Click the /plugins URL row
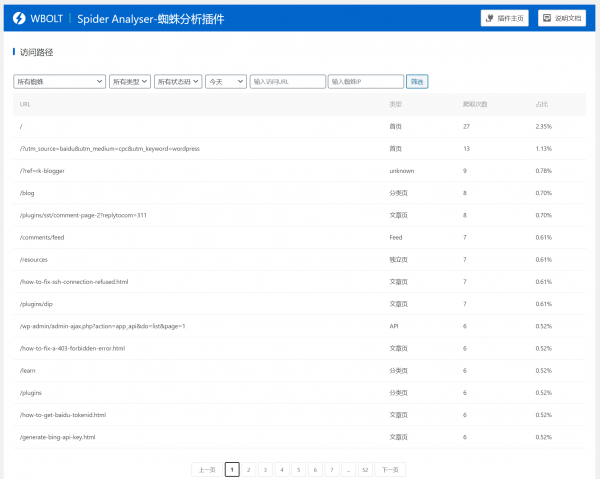The width and height of the screenshot is (600, 479). tap(299, 393)
